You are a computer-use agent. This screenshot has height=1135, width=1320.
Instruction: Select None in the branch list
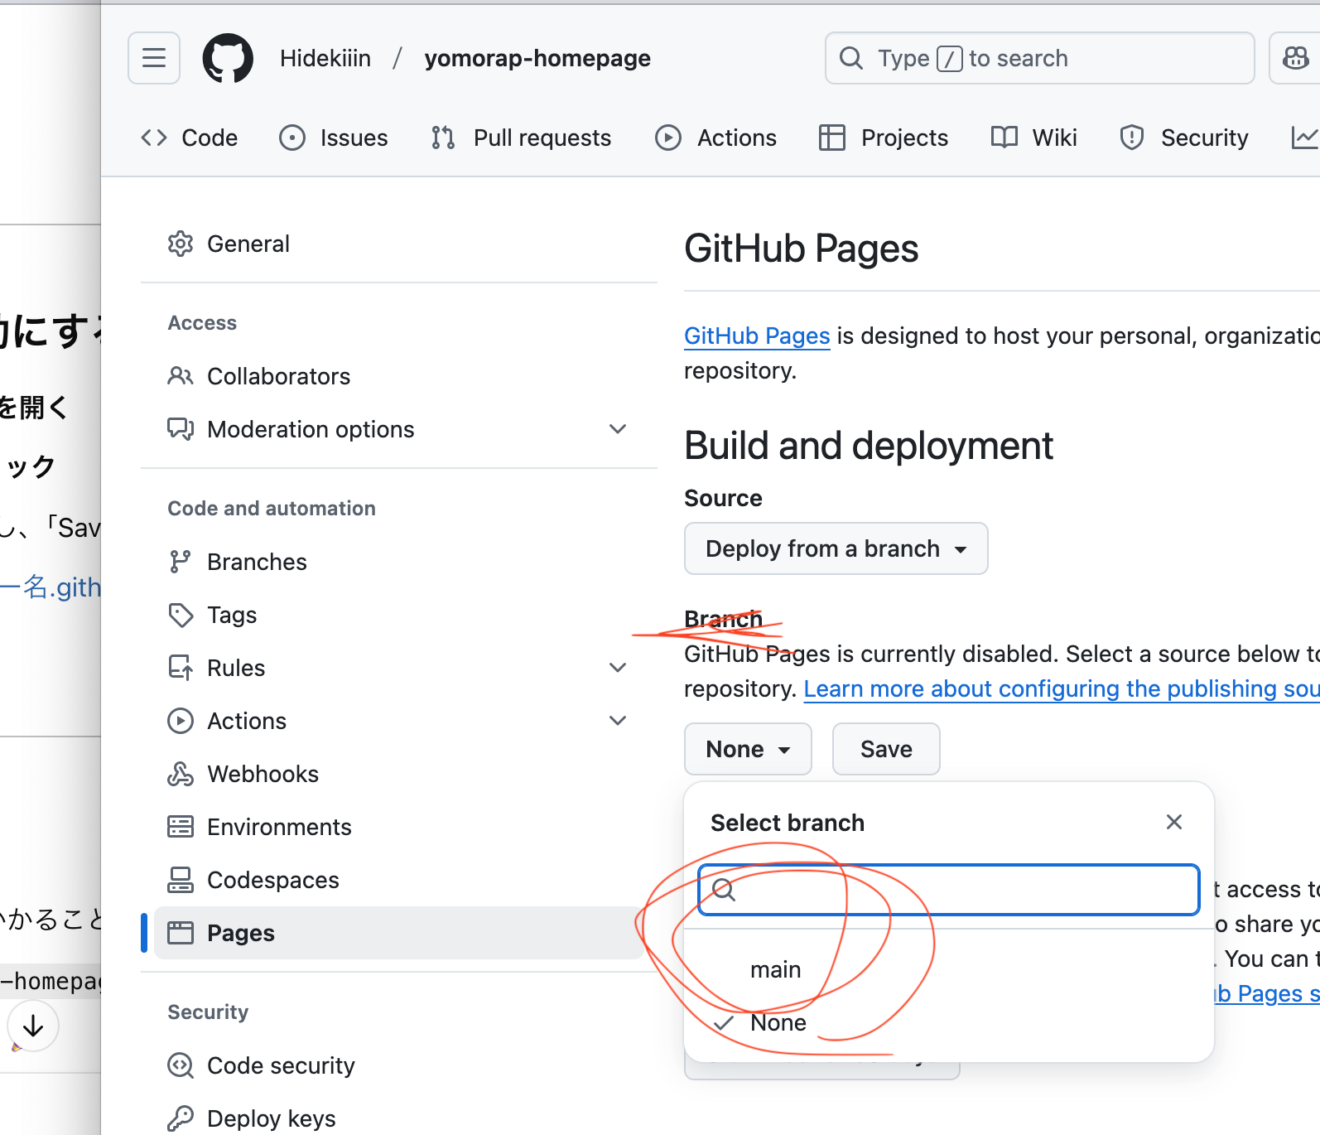[x=778, y=1022]
